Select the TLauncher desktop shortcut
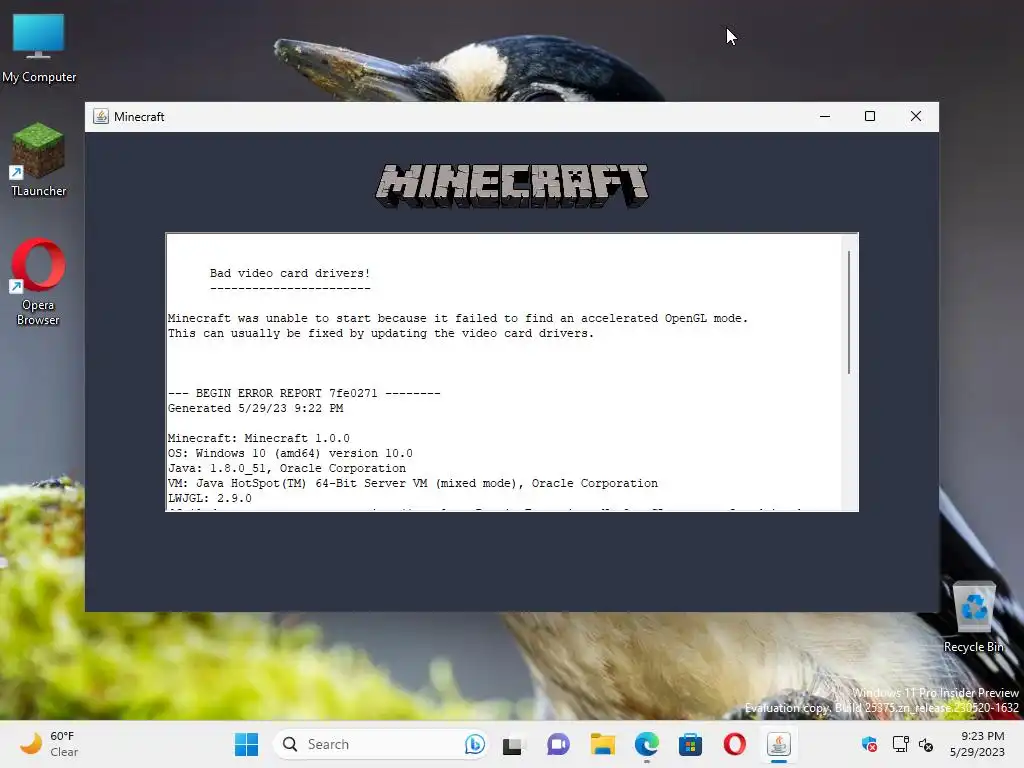Viewport: 1024px width, 768px height. pyautogui.click(x=39, y=160)
